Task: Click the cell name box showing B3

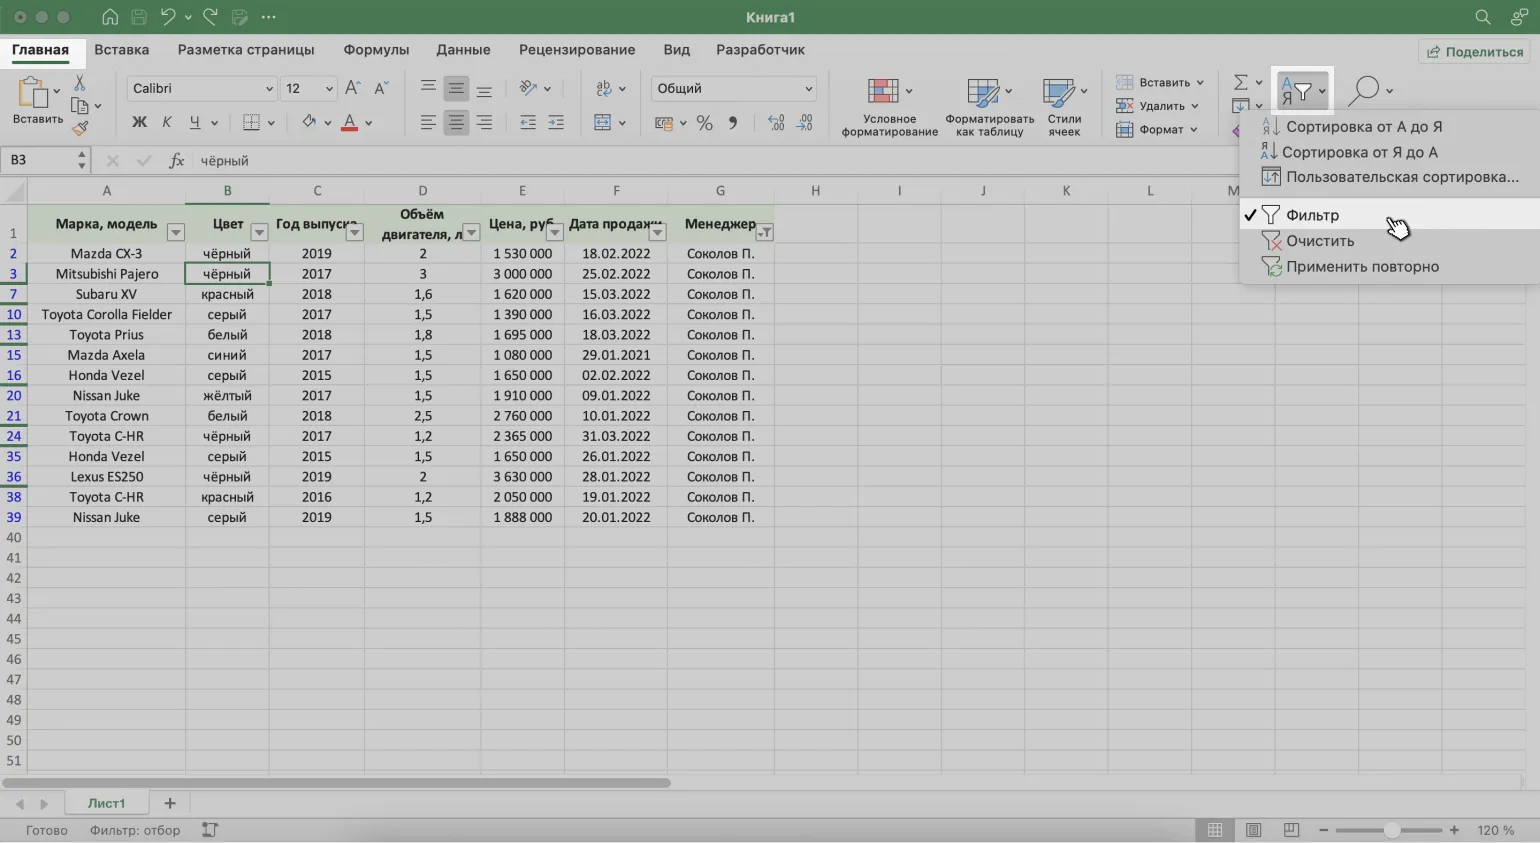Action: click(x=40, y=160)
